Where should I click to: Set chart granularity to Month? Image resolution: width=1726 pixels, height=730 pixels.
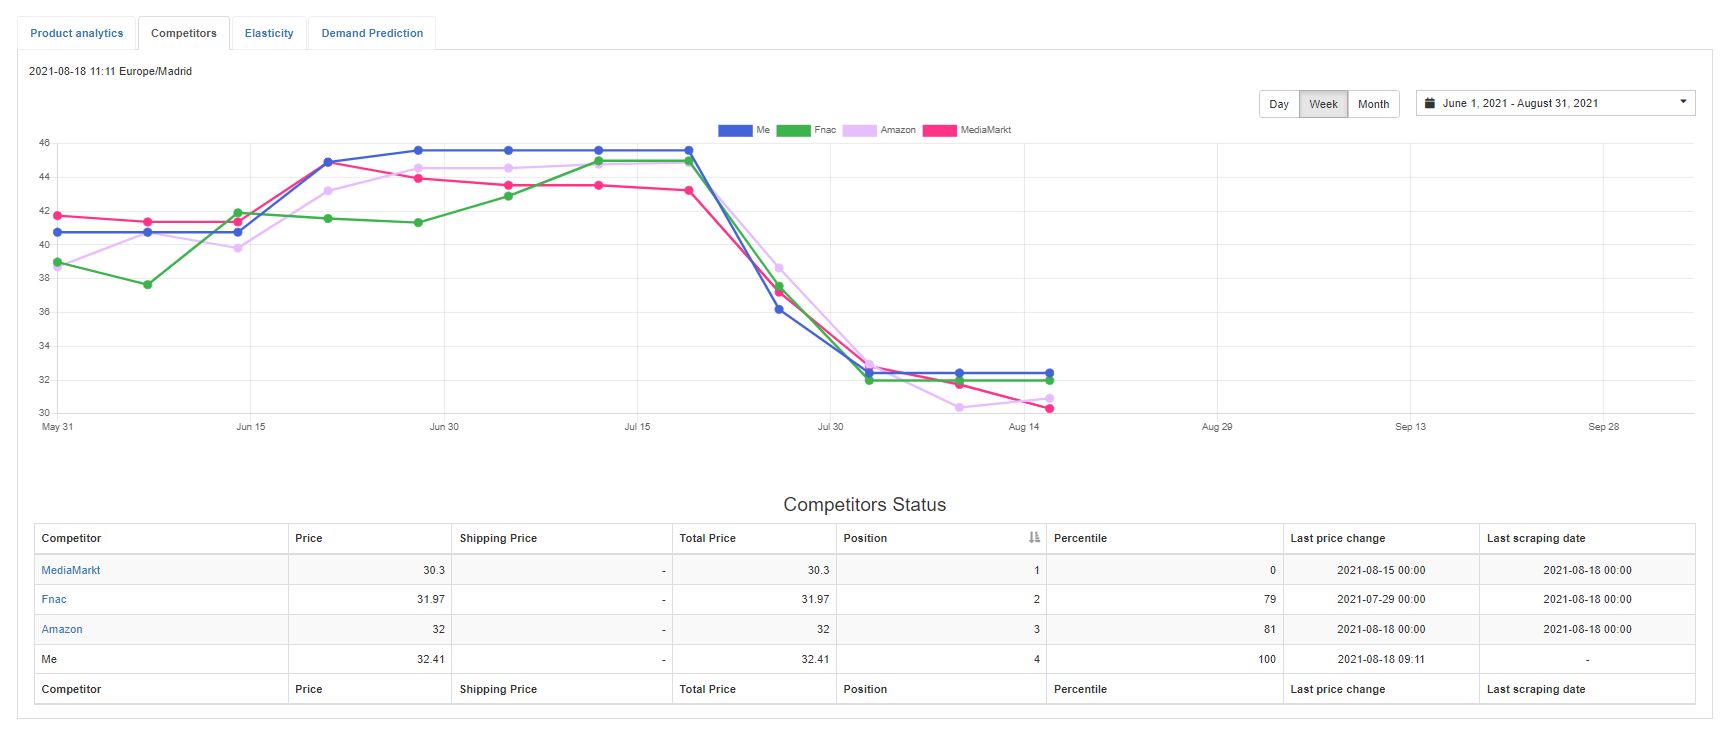1373,104
